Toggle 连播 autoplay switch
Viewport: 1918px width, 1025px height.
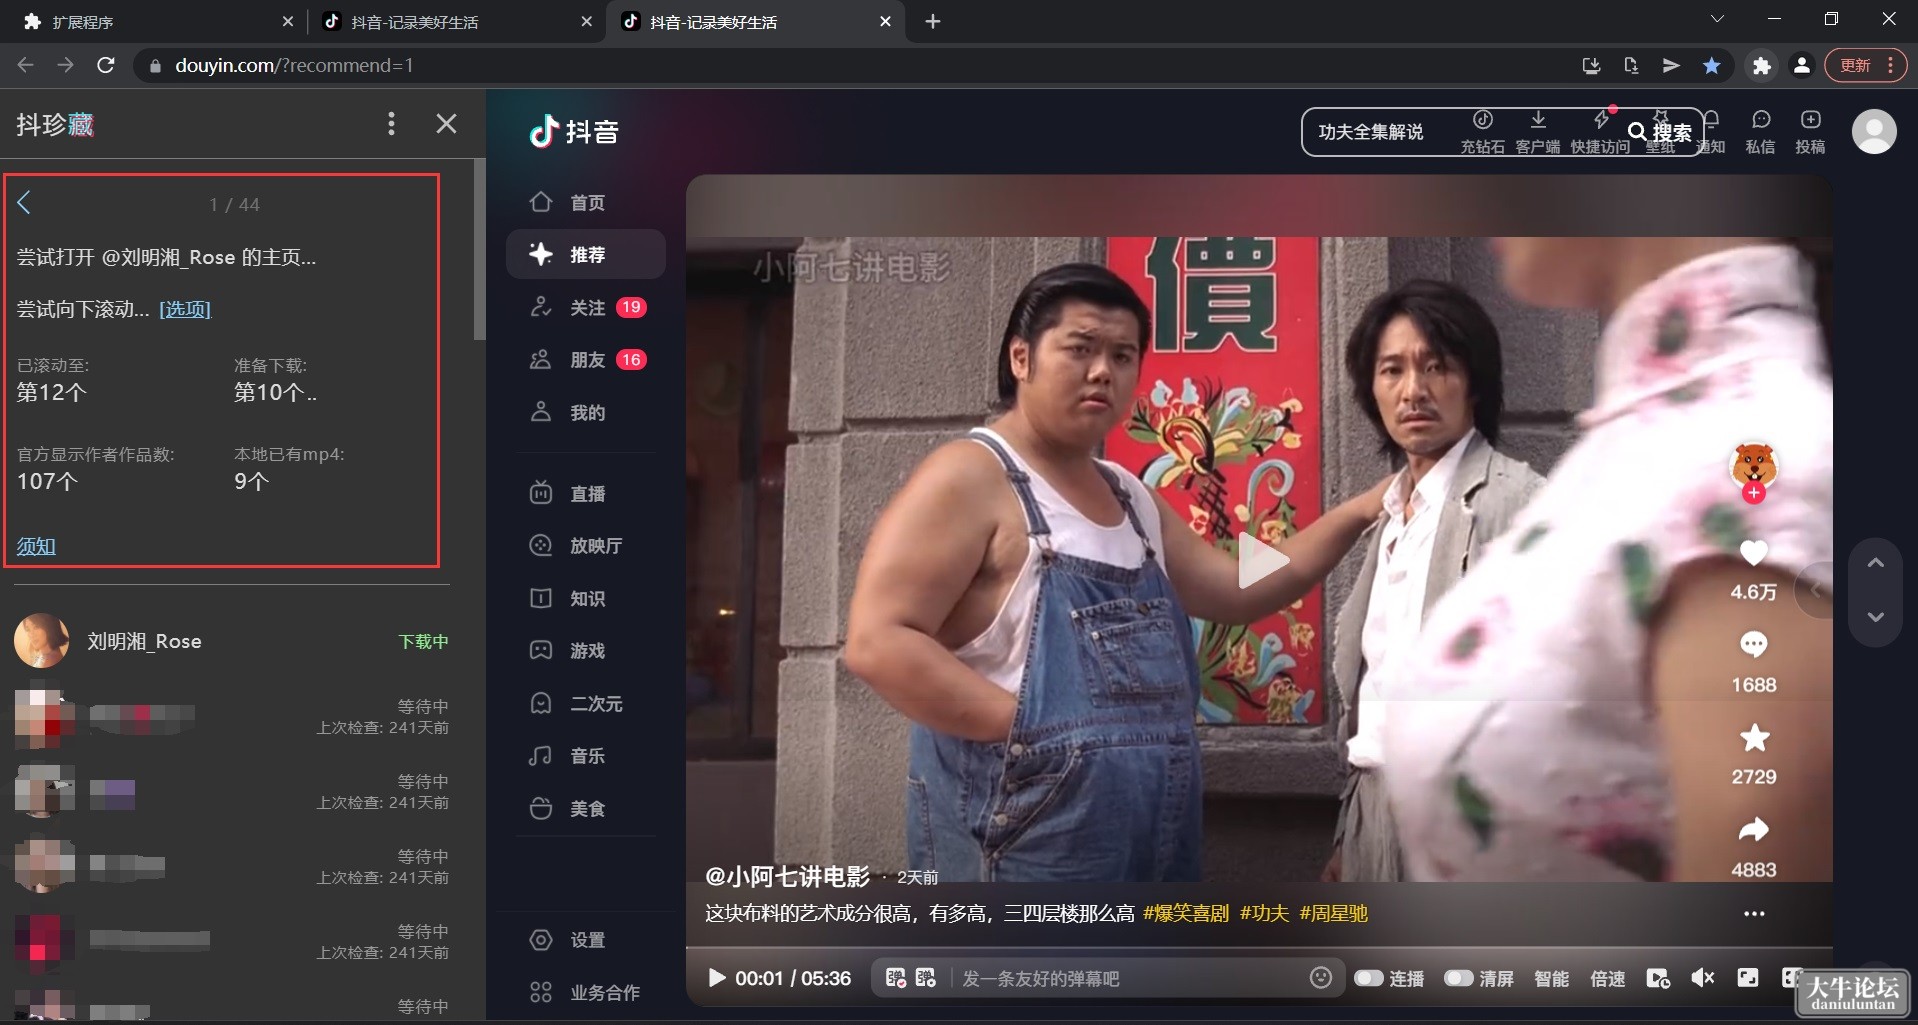1369,978
